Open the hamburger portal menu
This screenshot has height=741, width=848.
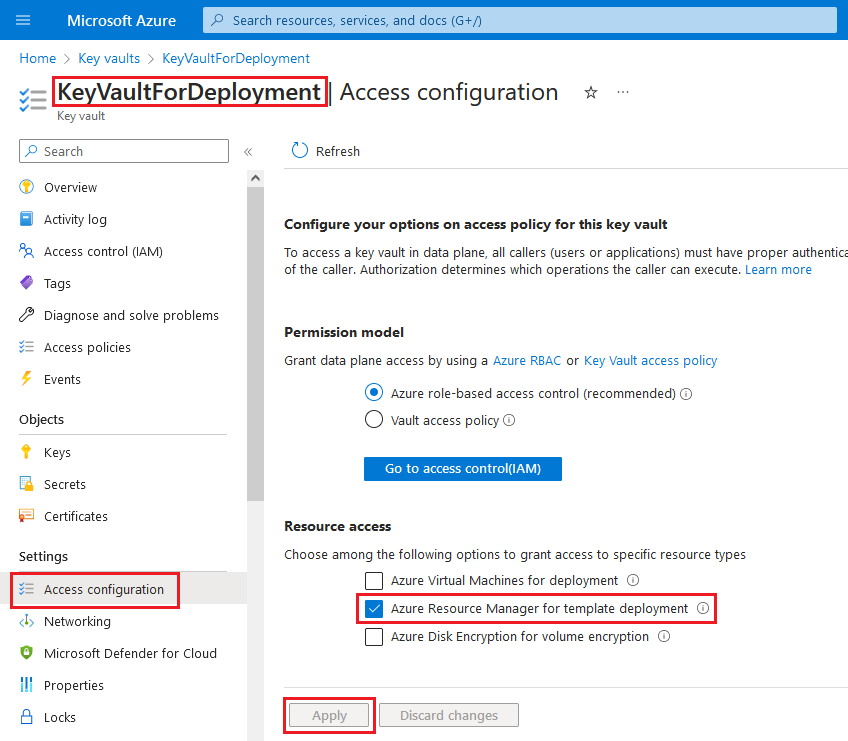coord(23,20)
